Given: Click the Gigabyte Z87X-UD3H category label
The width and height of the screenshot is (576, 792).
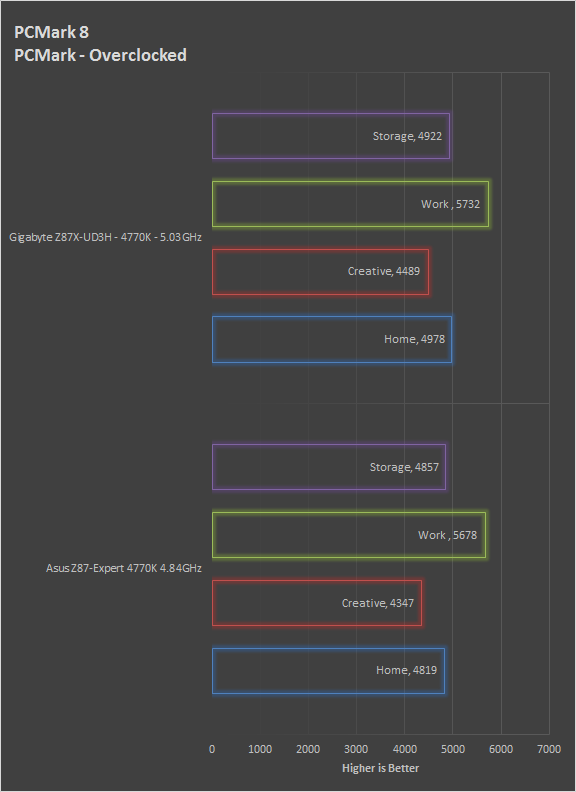Looking at the screenshot, I should 105,237.
